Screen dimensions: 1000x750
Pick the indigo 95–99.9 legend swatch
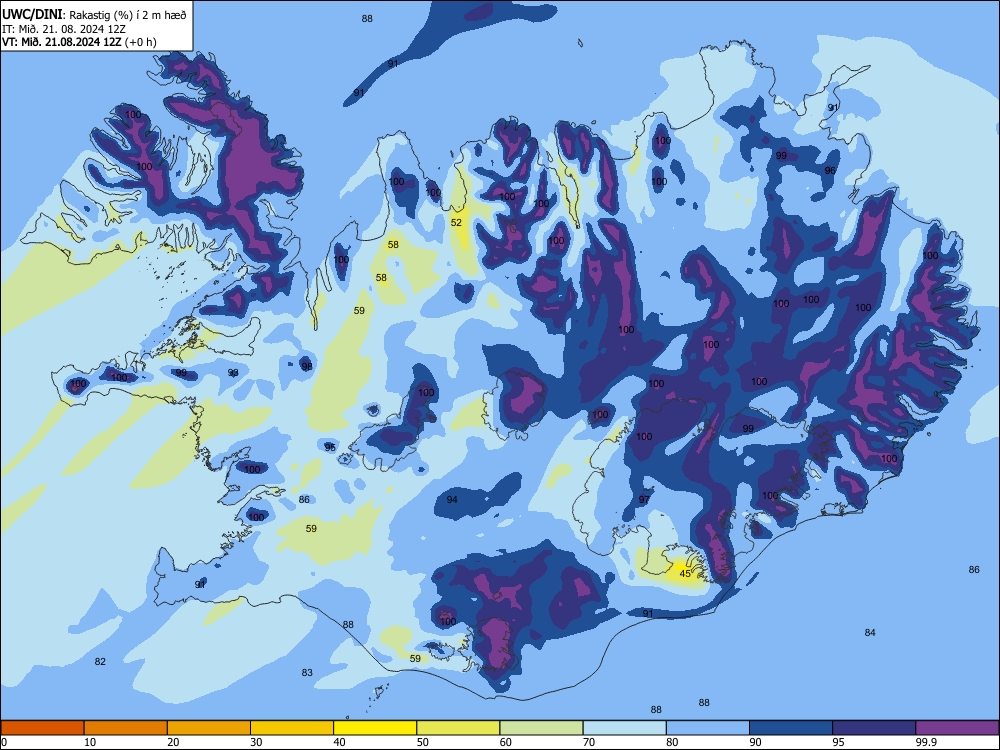pos(874,728)
